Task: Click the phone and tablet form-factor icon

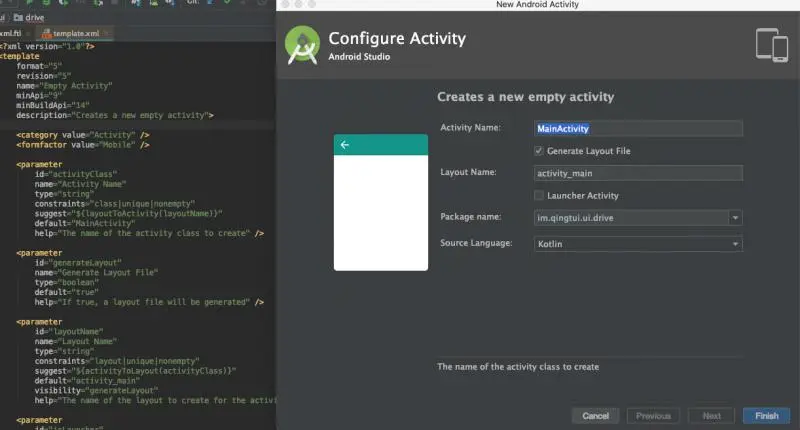Action: pyautogui.click(x=772, y=45)
